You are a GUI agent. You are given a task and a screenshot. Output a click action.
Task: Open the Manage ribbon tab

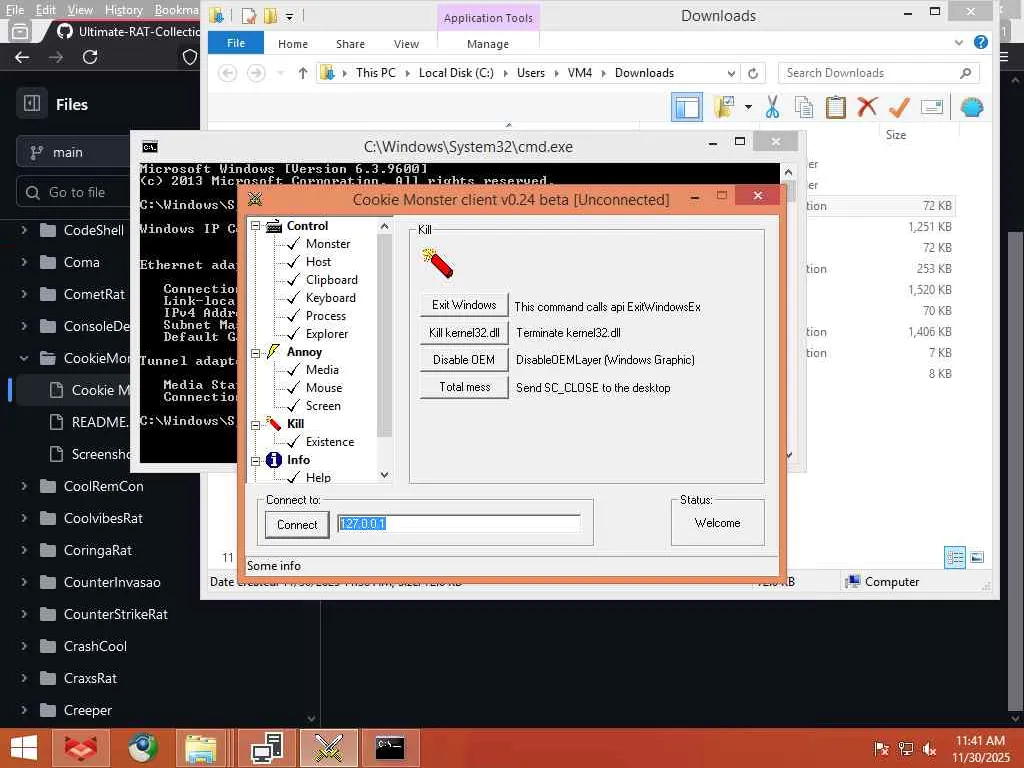click(x=488, y=44)
